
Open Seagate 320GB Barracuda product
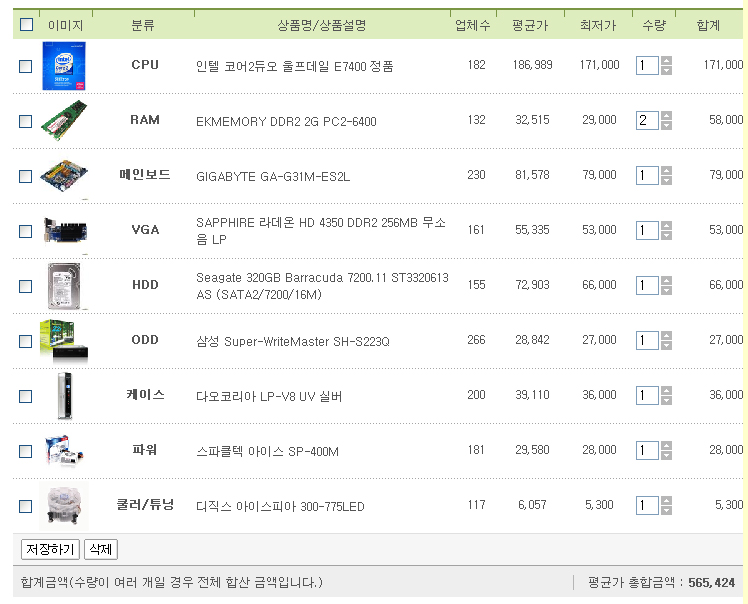[x=322, y=286]
